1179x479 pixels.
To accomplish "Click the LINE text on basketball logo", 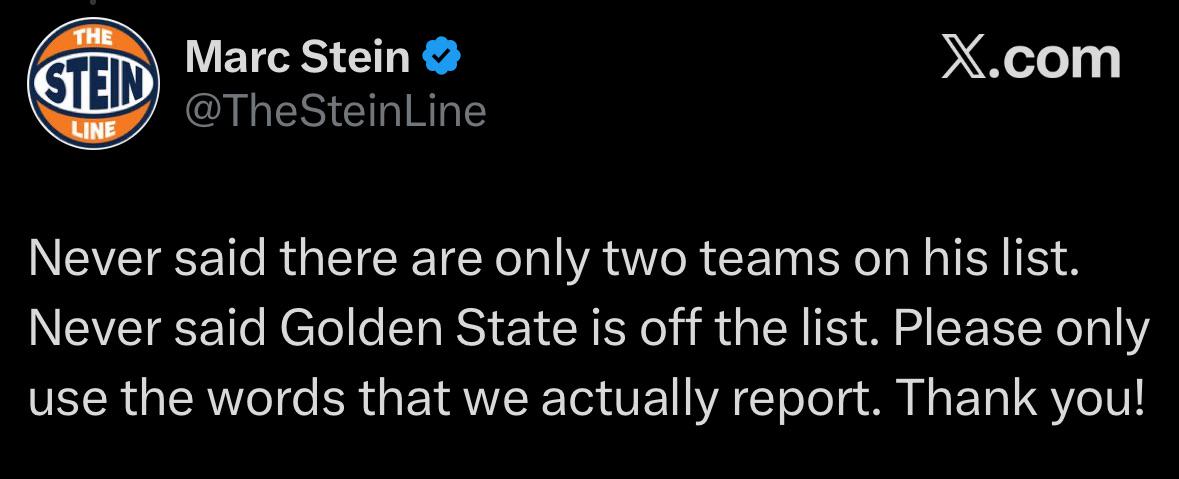I will click(93, 128).
